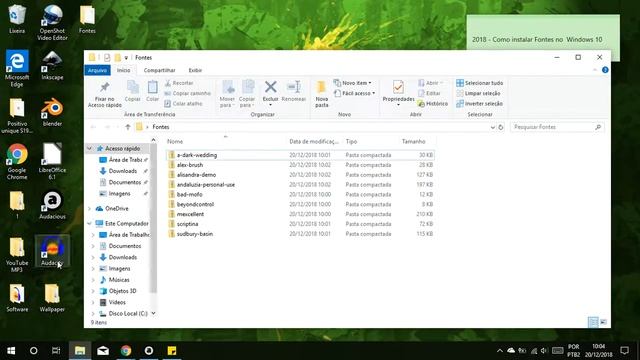Viewport: 640px width, 360px height.
Task: Click the Editar ribbon option
Action: click(429, 93)
